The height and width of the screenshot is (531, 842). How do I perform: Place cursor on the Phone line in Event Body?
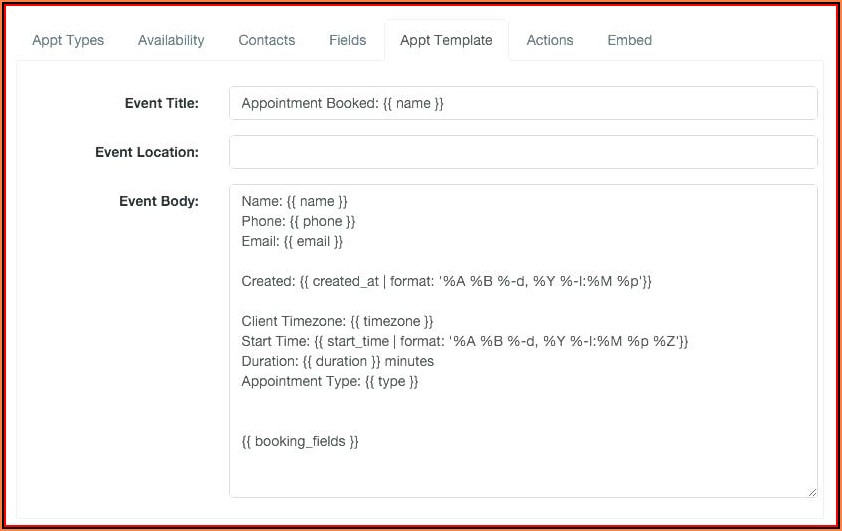(x=298, y=221)
